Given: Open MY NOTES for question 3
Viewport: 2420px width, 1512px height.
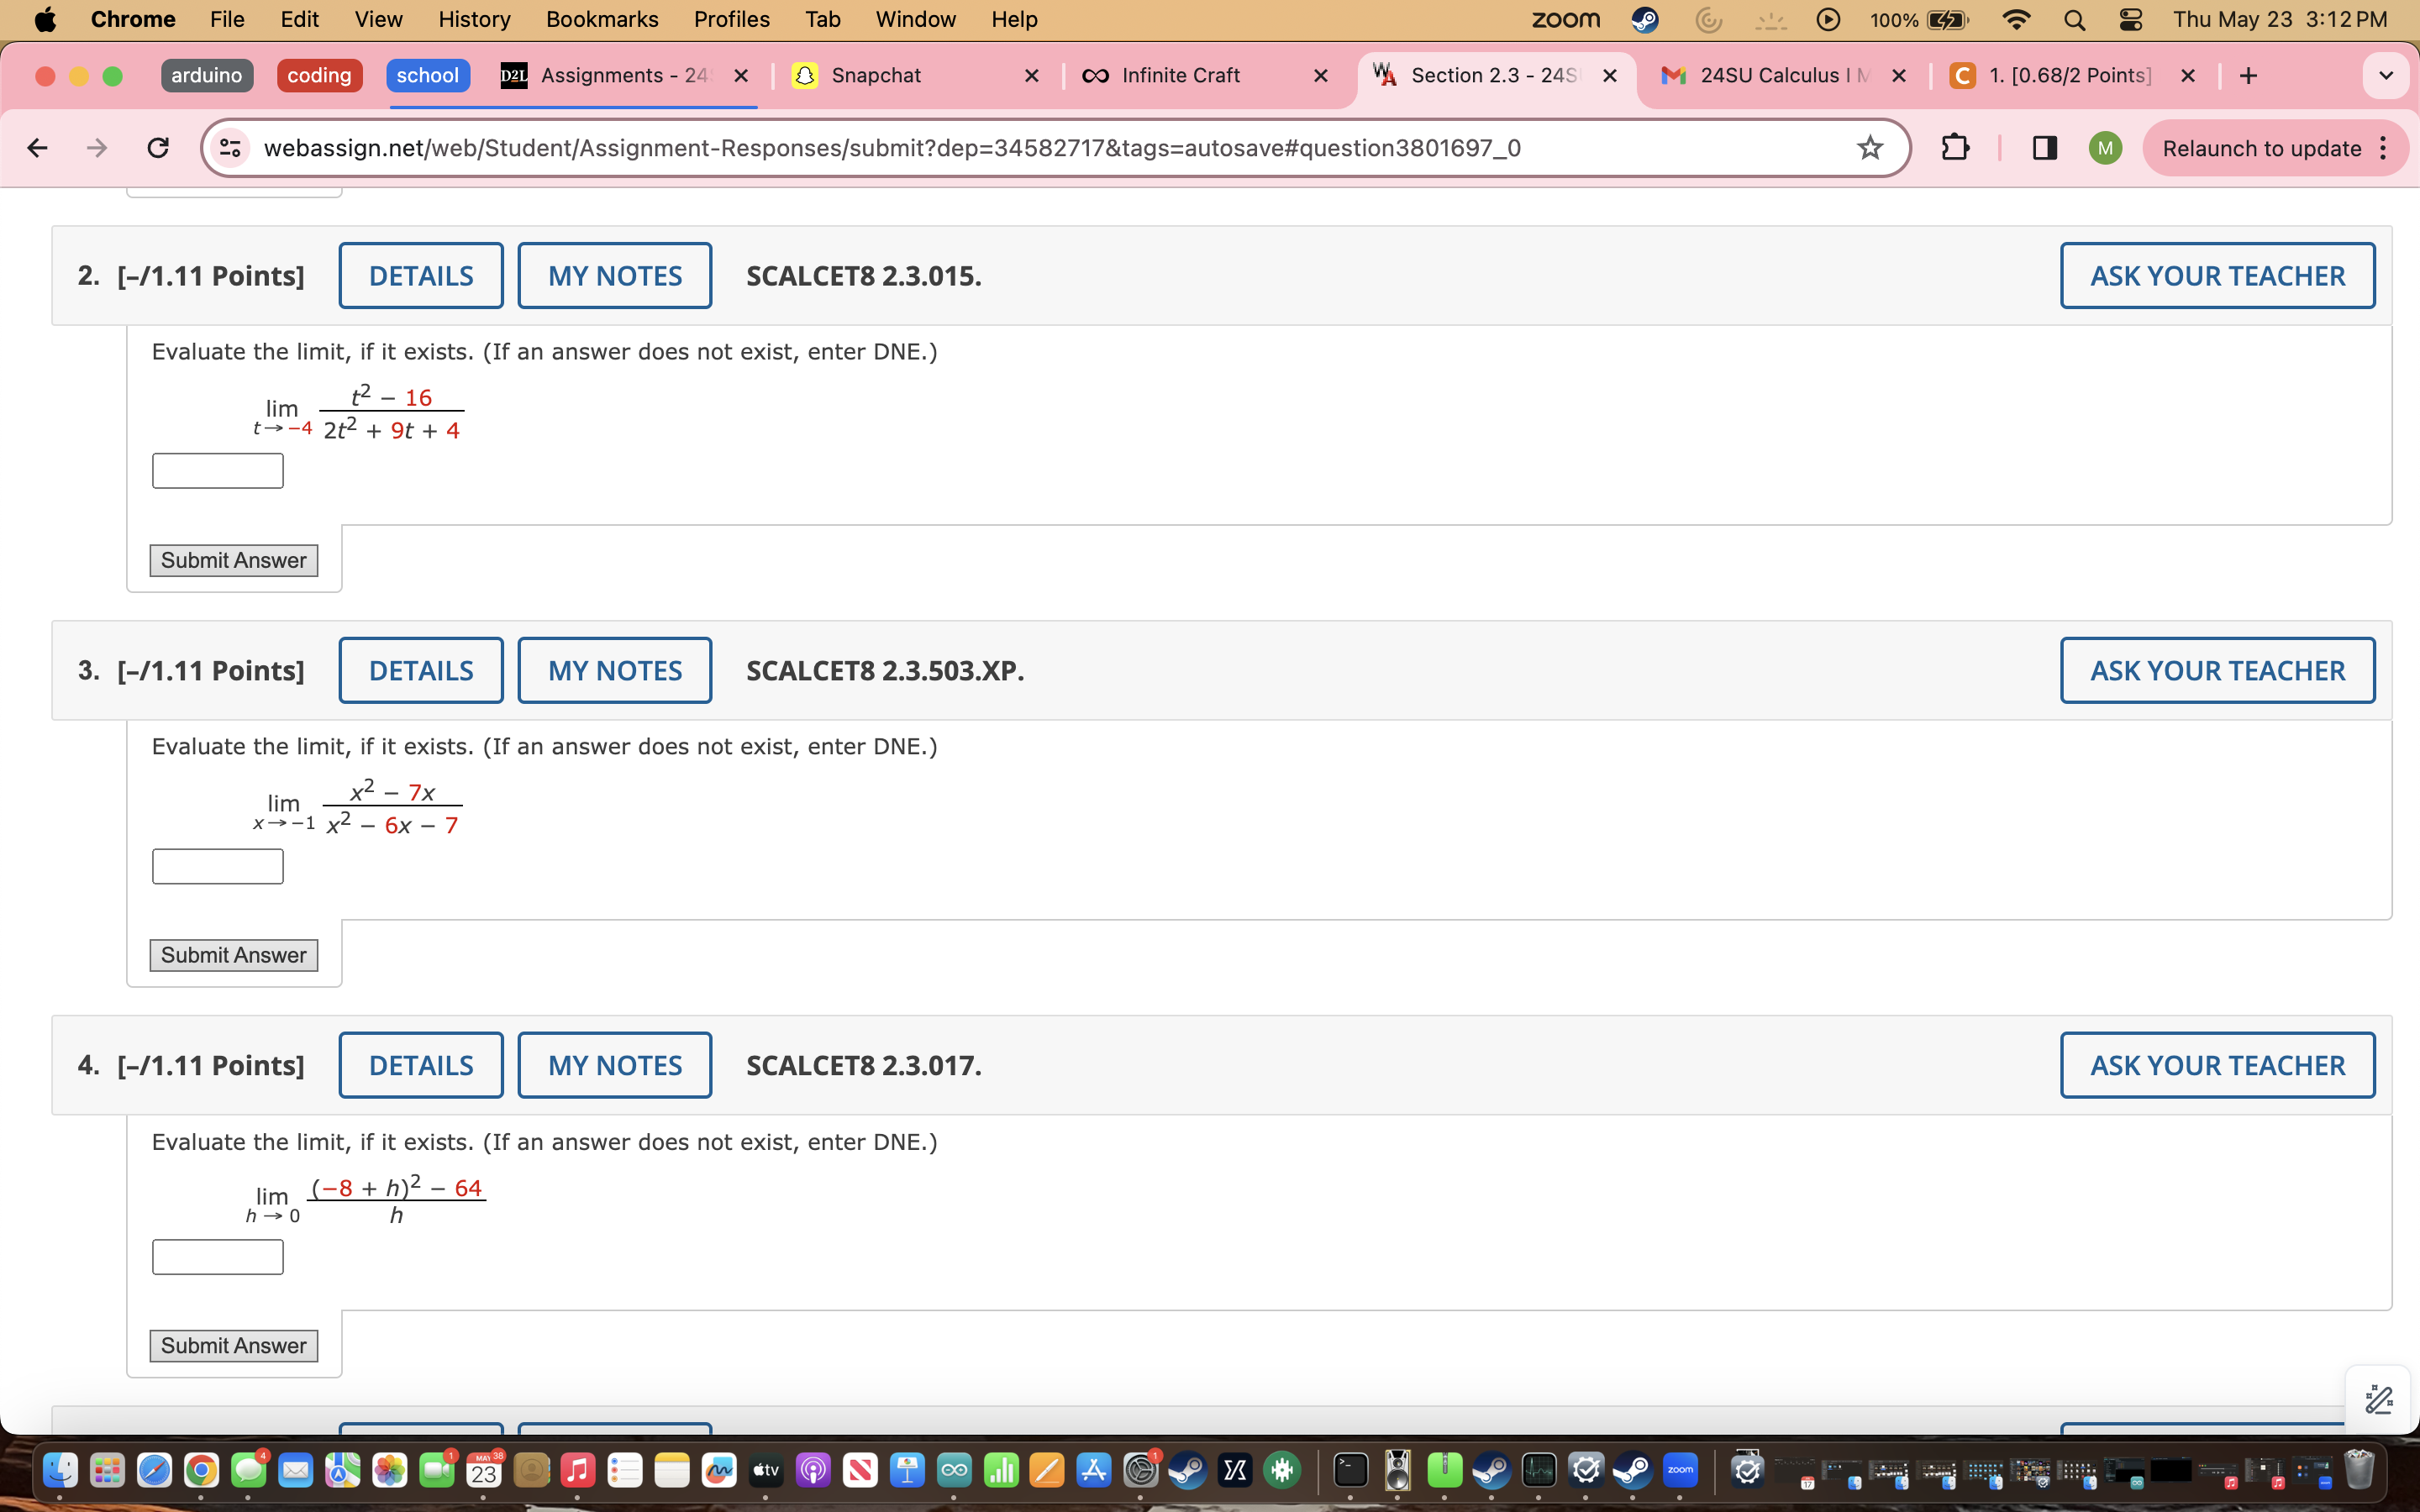Looking at the screenshot, I should coord(614,671).
